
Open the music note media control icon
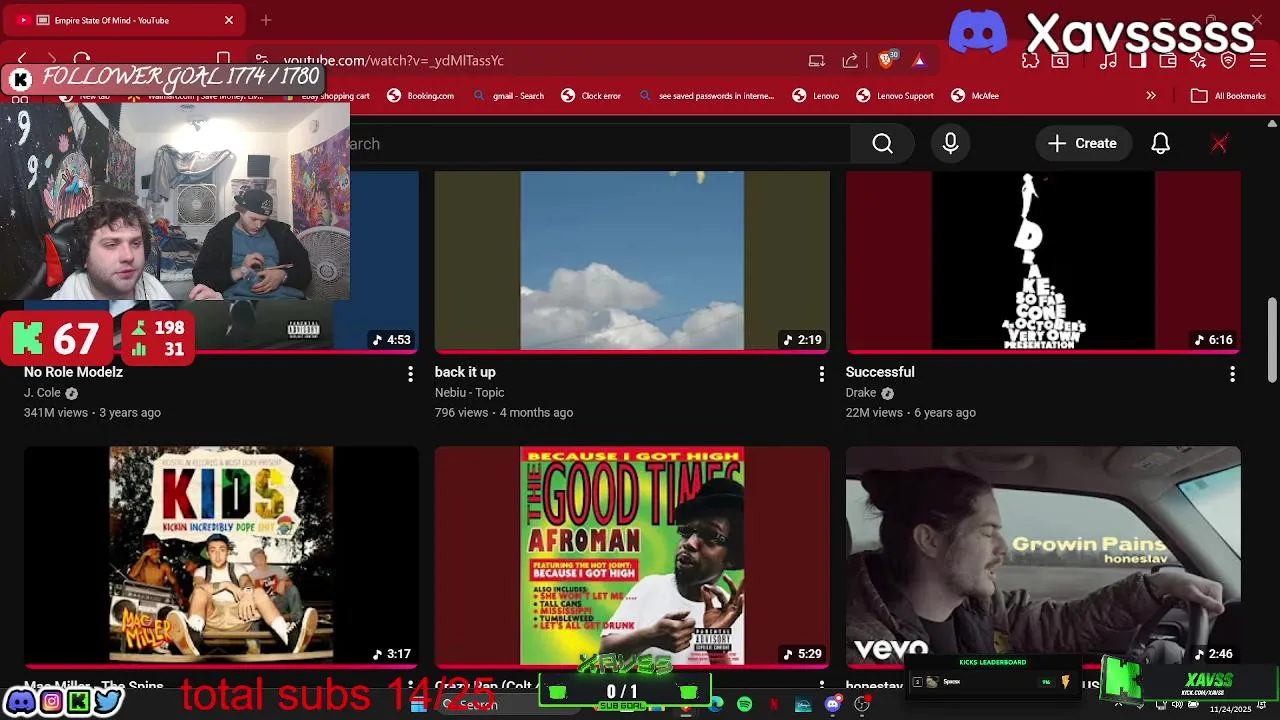[x=1108, y=60]
